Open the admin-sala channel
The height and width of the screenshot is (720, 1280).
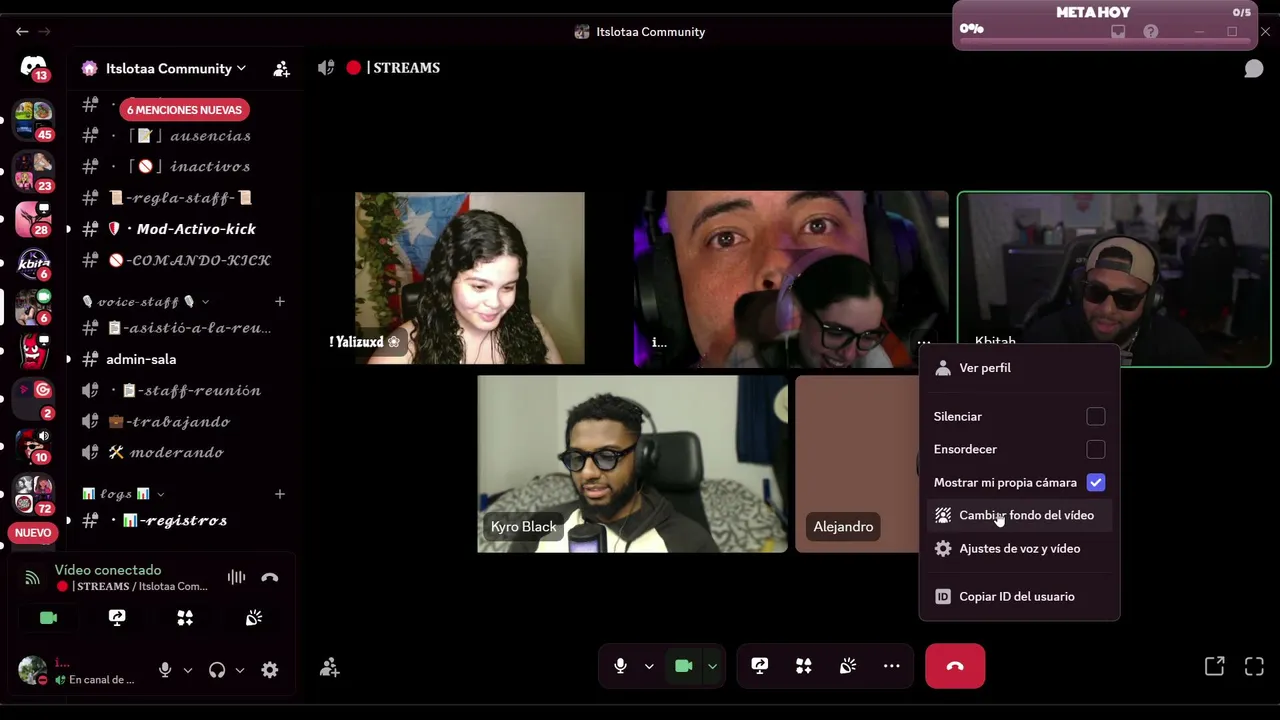185,359
